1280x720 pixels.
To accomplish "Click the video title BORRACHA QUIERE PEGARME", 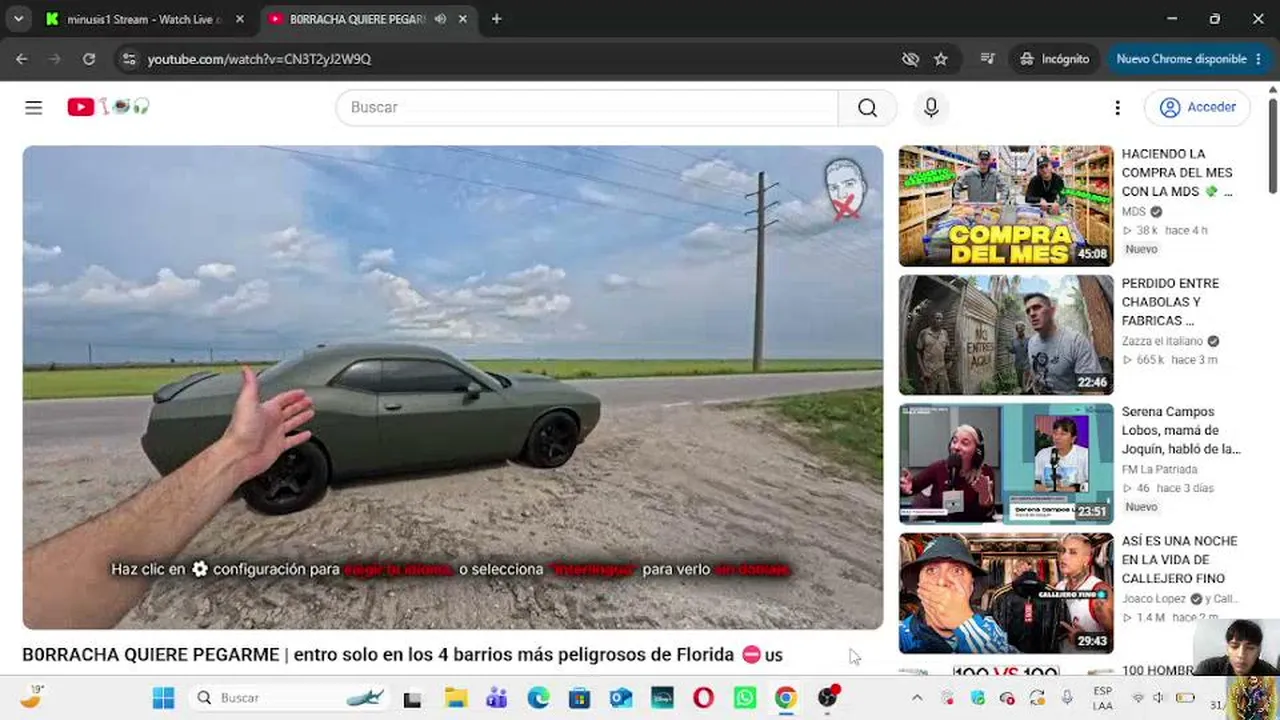I will point(402,655).
